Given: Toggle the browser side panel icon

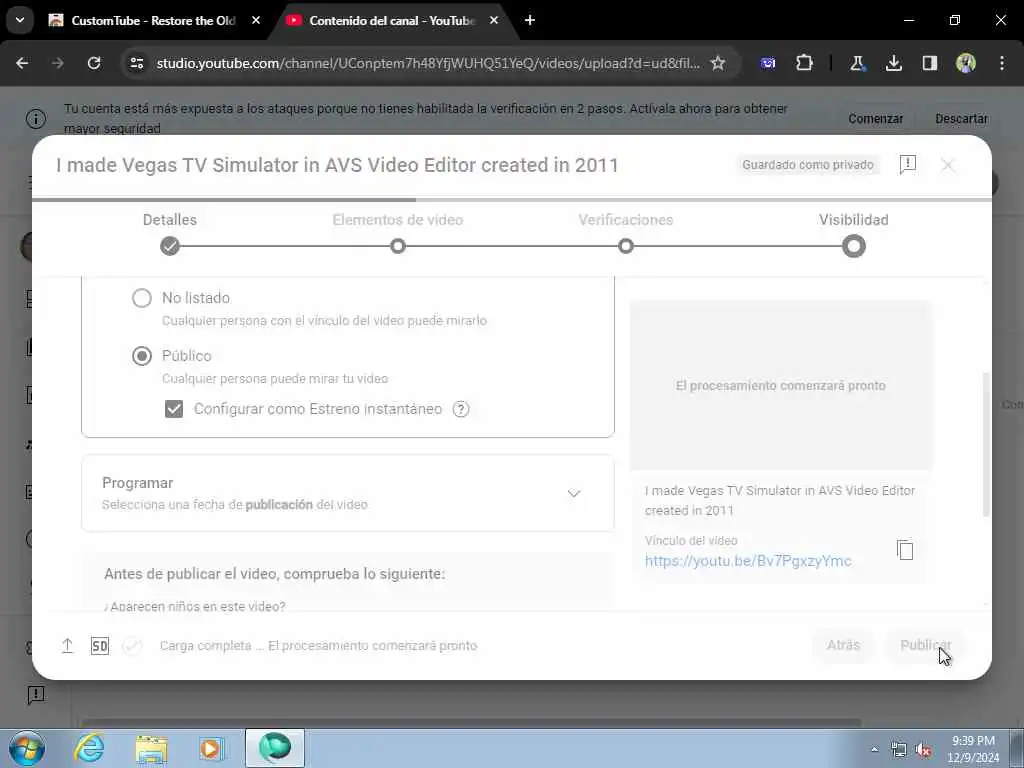Looking at the screenshot, I should pos(929,63).
